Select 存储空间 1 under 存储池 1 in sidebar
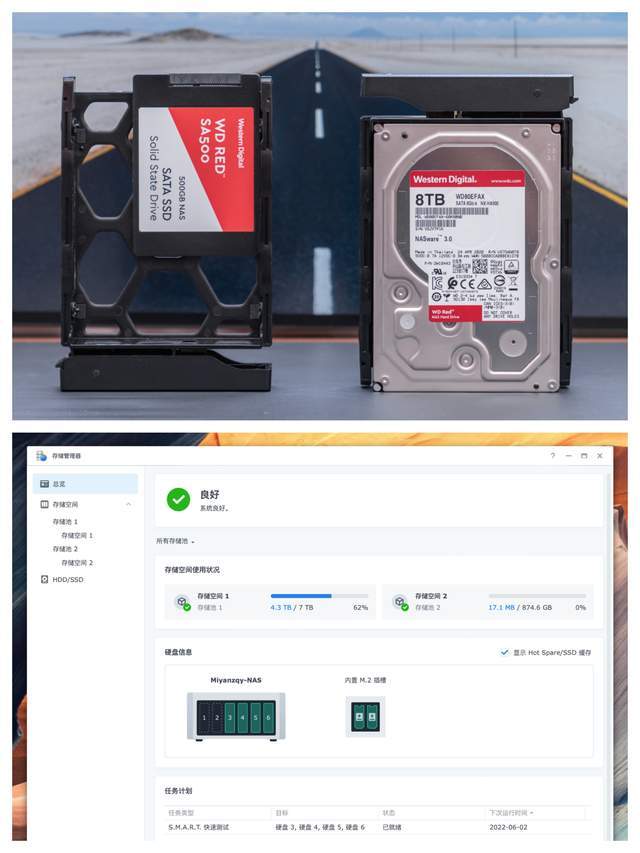The image size is (640, 853). 77,535
